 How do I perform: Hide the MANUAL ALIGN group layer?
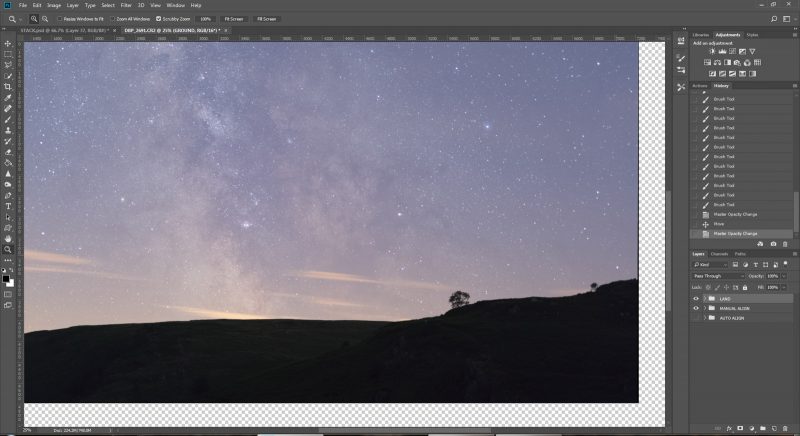(696, 309)
